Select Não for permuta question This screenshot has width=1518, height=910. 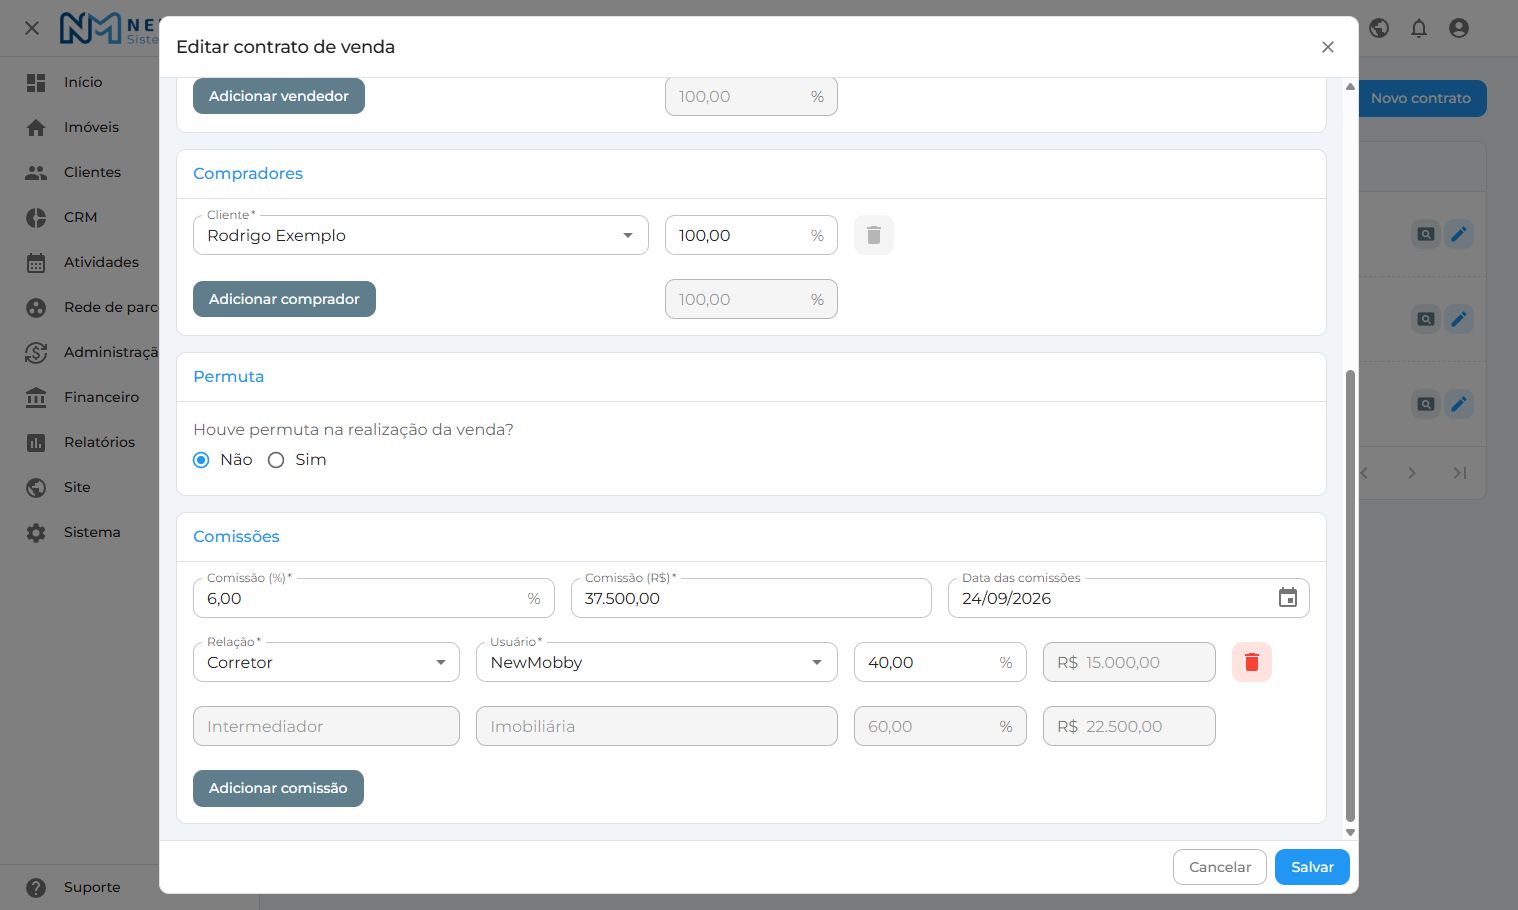tap(201, 460)
